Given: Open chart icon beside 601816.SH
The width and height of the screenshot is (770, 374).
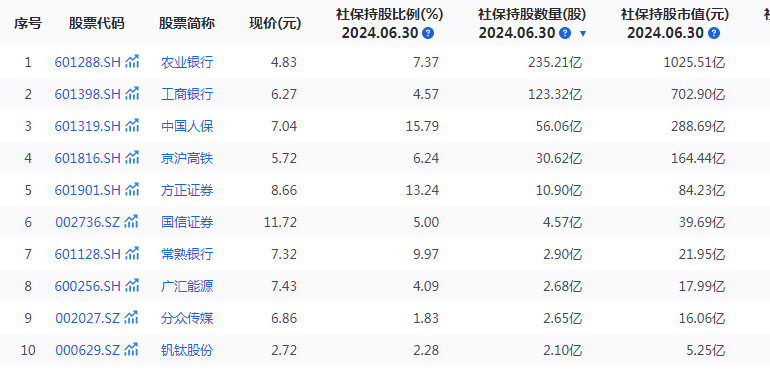Looking at the screenshot, I should (x=132, y=158).
